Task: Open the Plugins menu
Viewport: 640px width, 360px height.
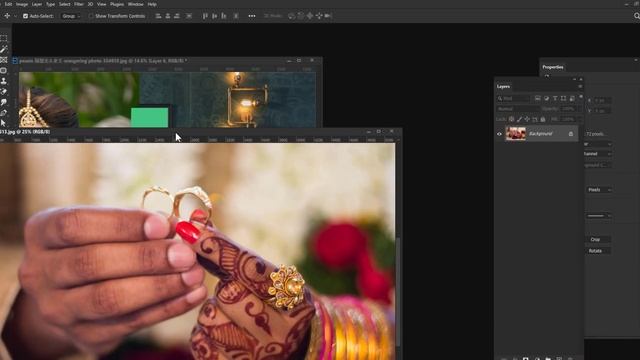Action: (x=117, y=4)
